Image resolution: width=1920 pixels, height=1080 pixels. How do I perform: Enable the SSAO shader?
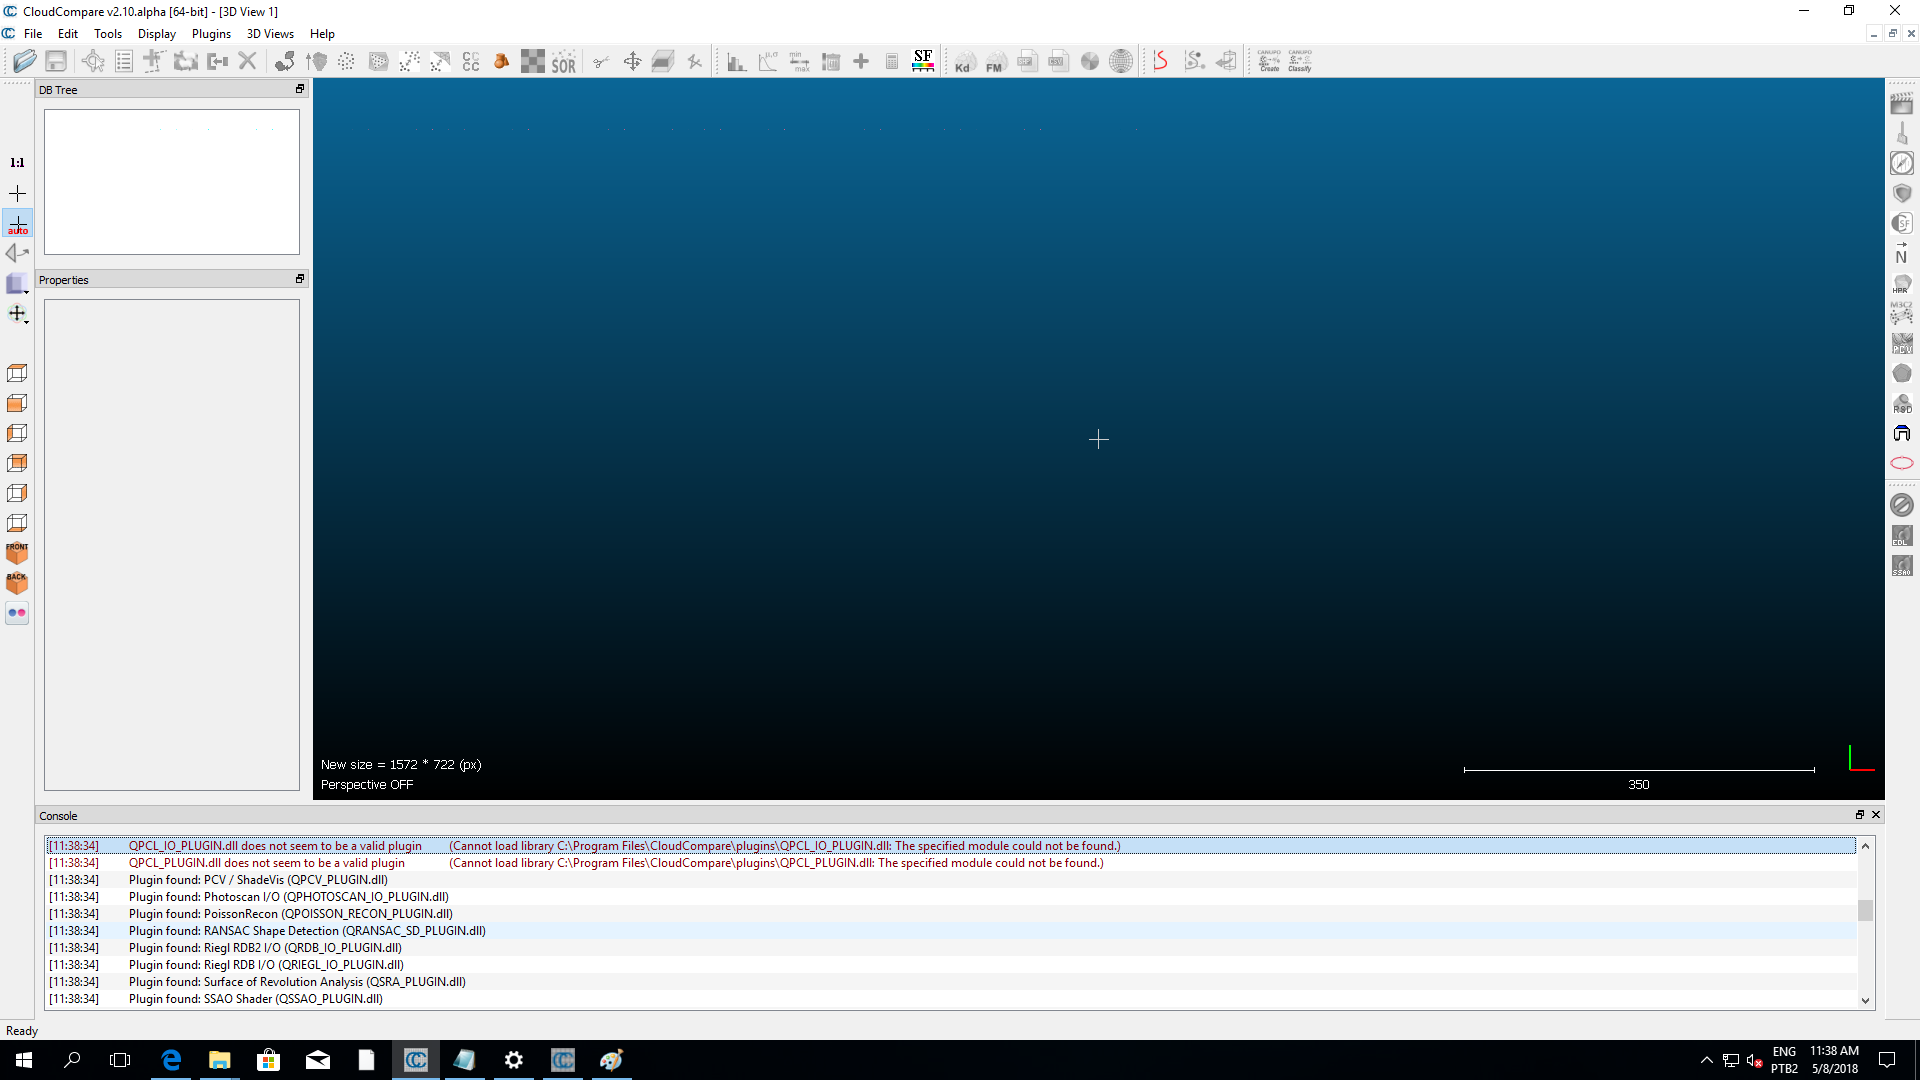(x=1903, y=566)
